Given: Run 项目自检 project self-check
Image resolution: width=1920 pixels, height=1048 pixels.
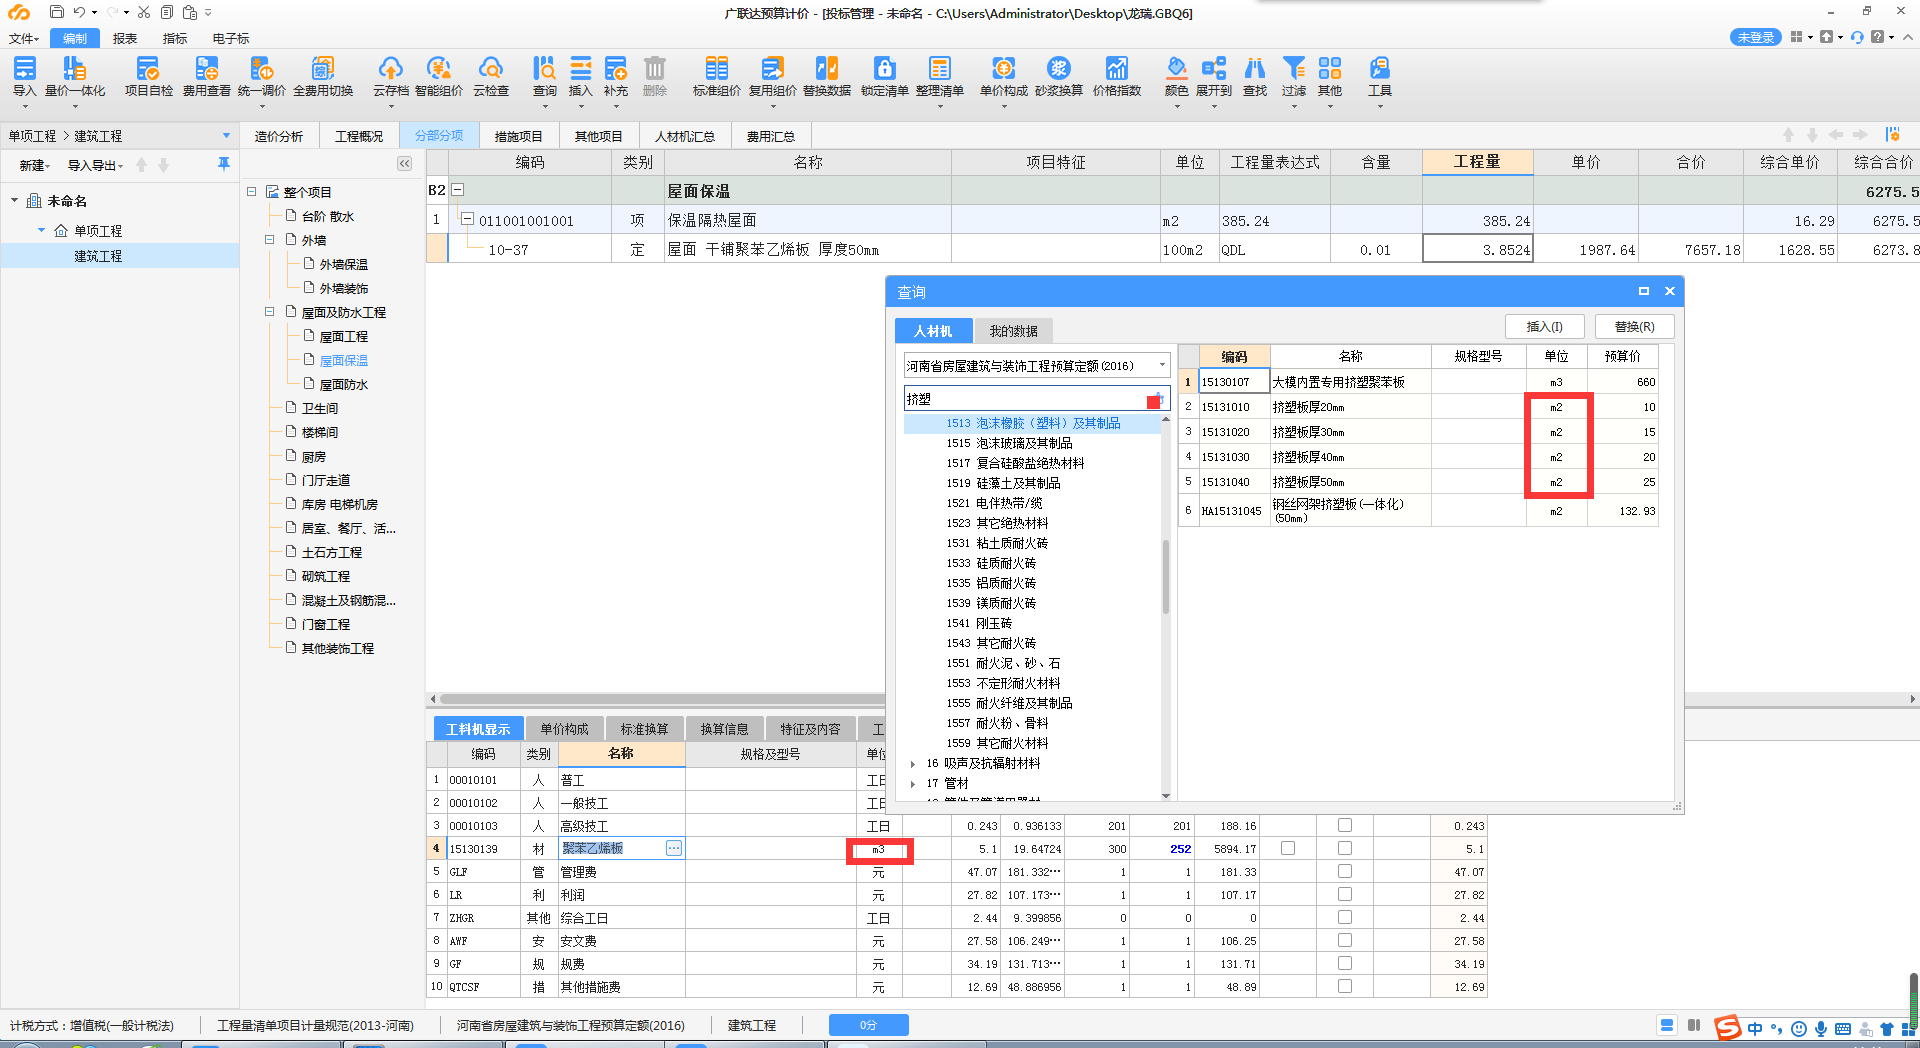Looking at the screenshot, I should click(x=148, y=76).
